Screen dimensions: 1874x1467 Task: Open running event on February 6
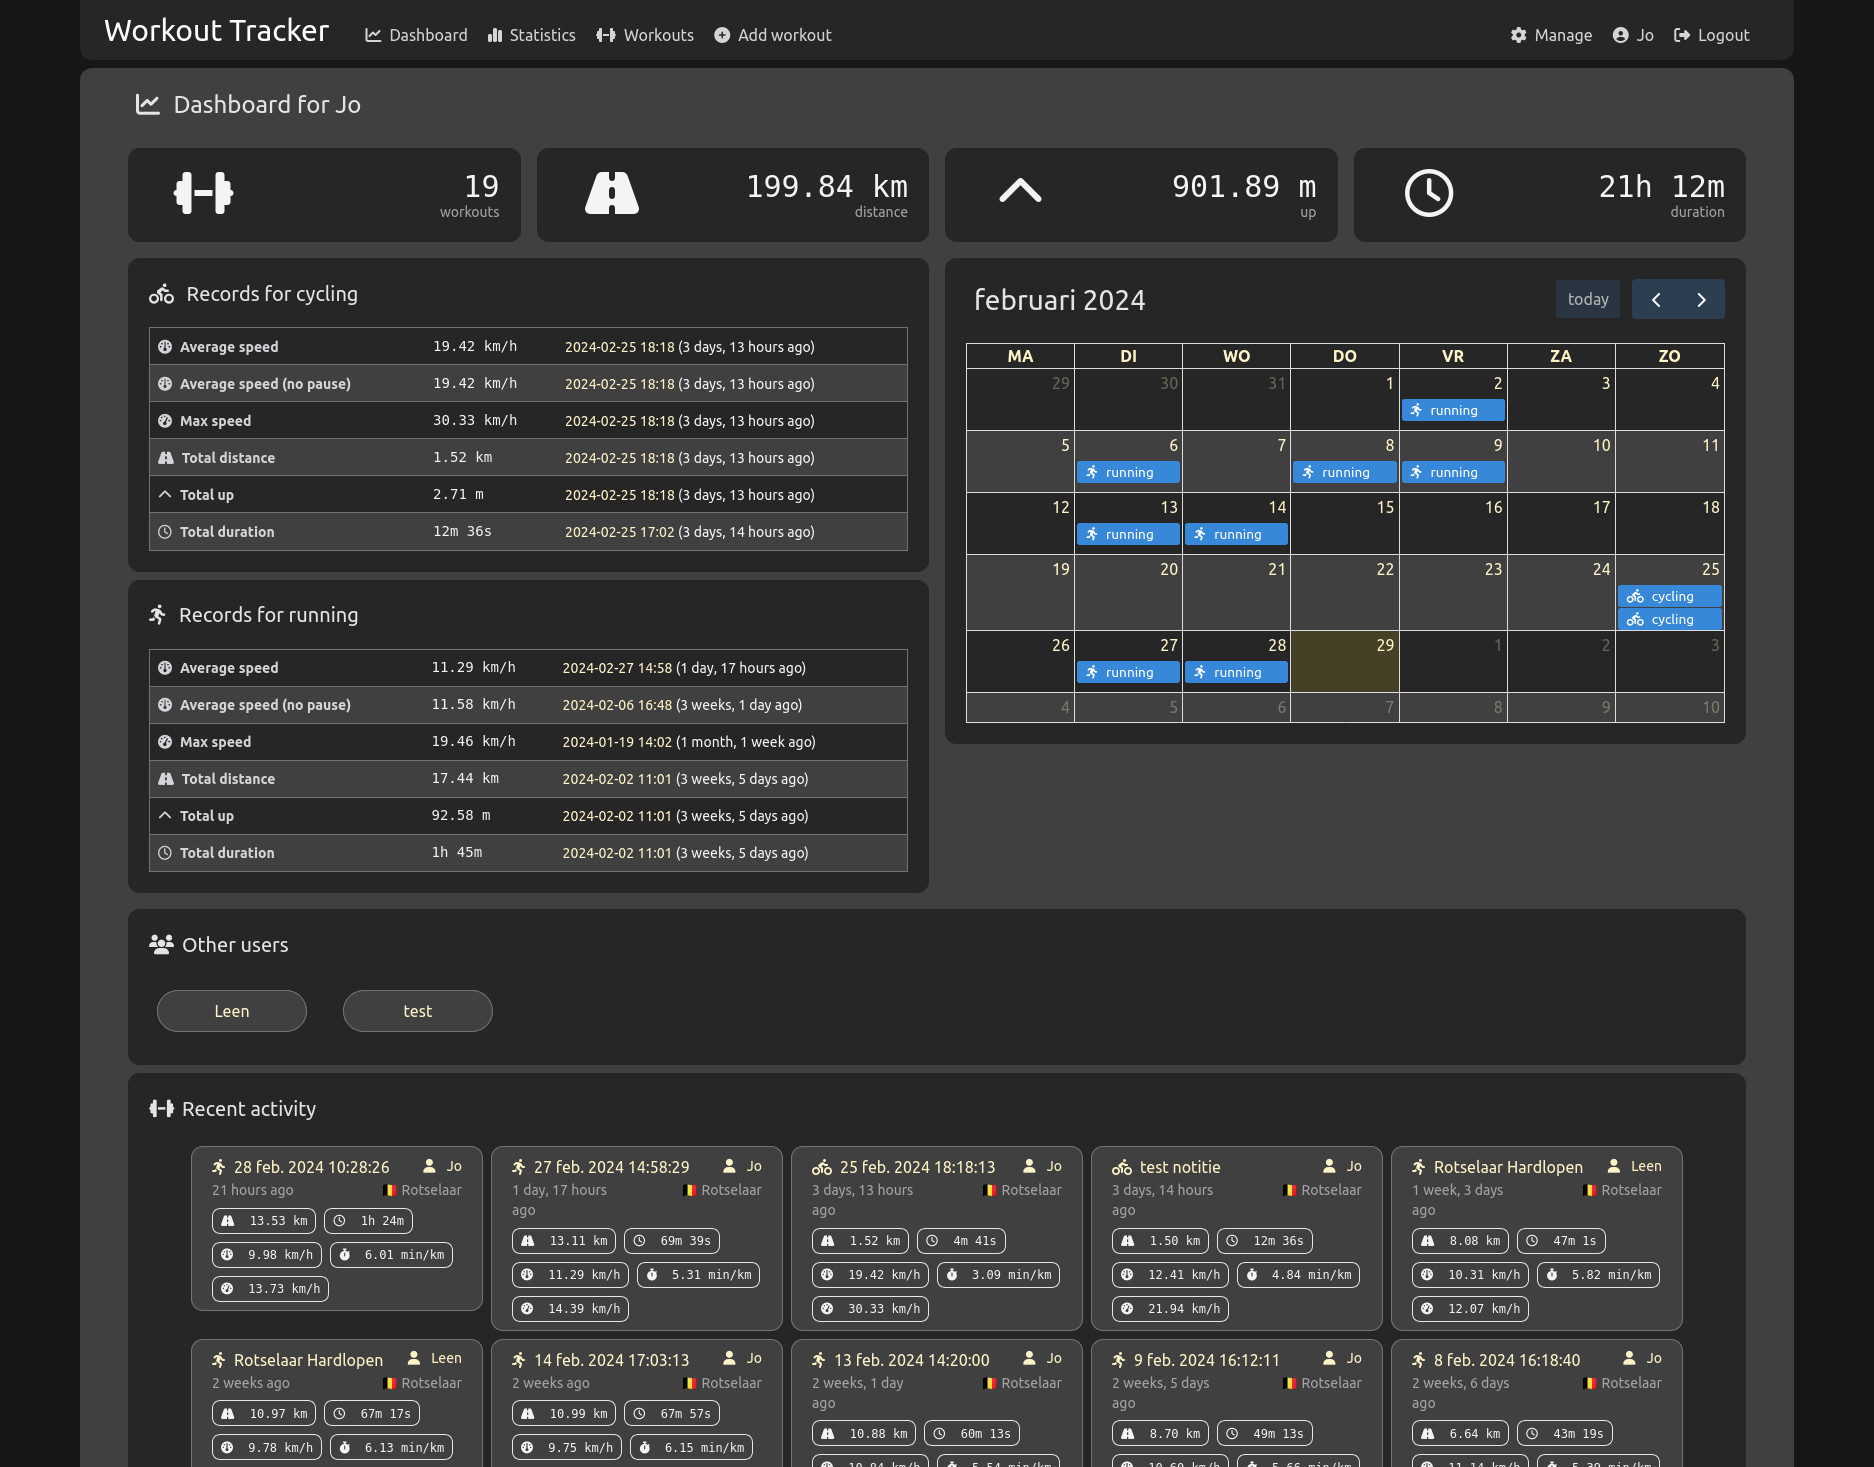(x=1129, y=472)
